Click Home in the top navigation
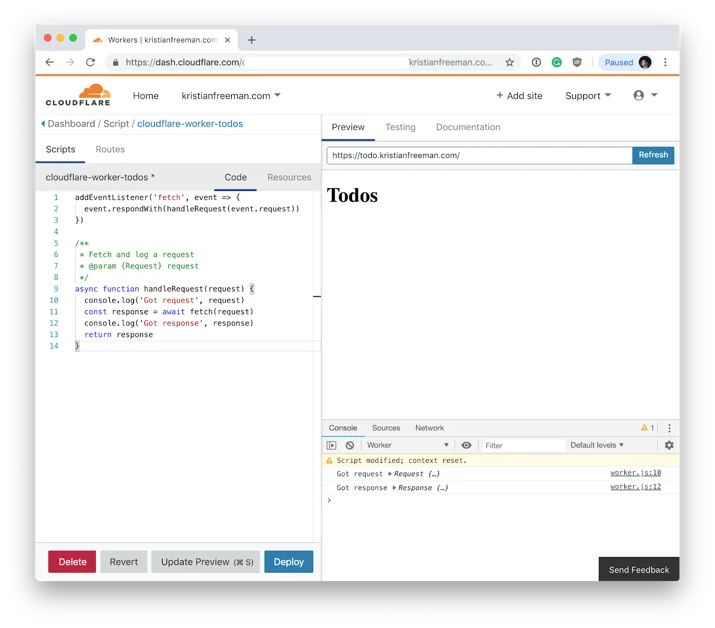The image size is (715, 628). (145, 96)
